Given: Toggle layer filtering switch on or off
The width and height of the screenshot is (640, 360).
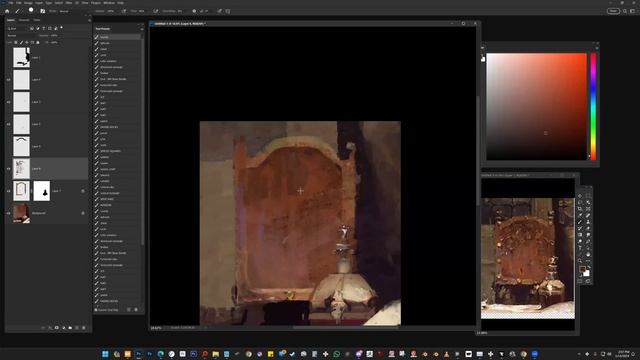Looking at the screenshot, I should [x=61, y=28].
